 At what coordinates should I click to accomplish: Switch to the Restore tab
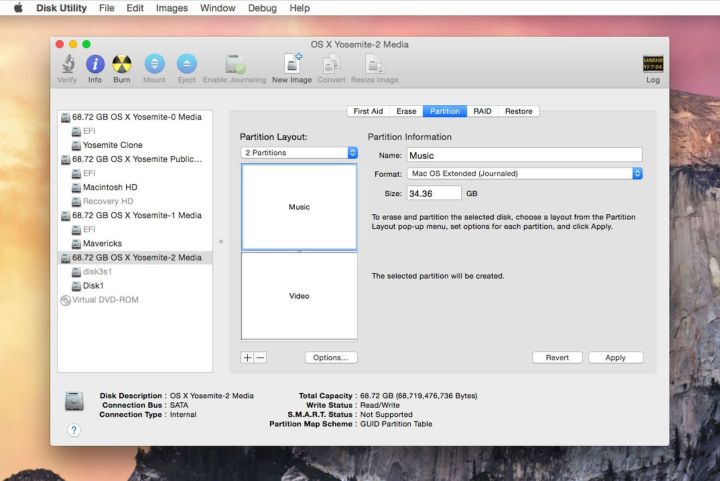coord(518,111)
